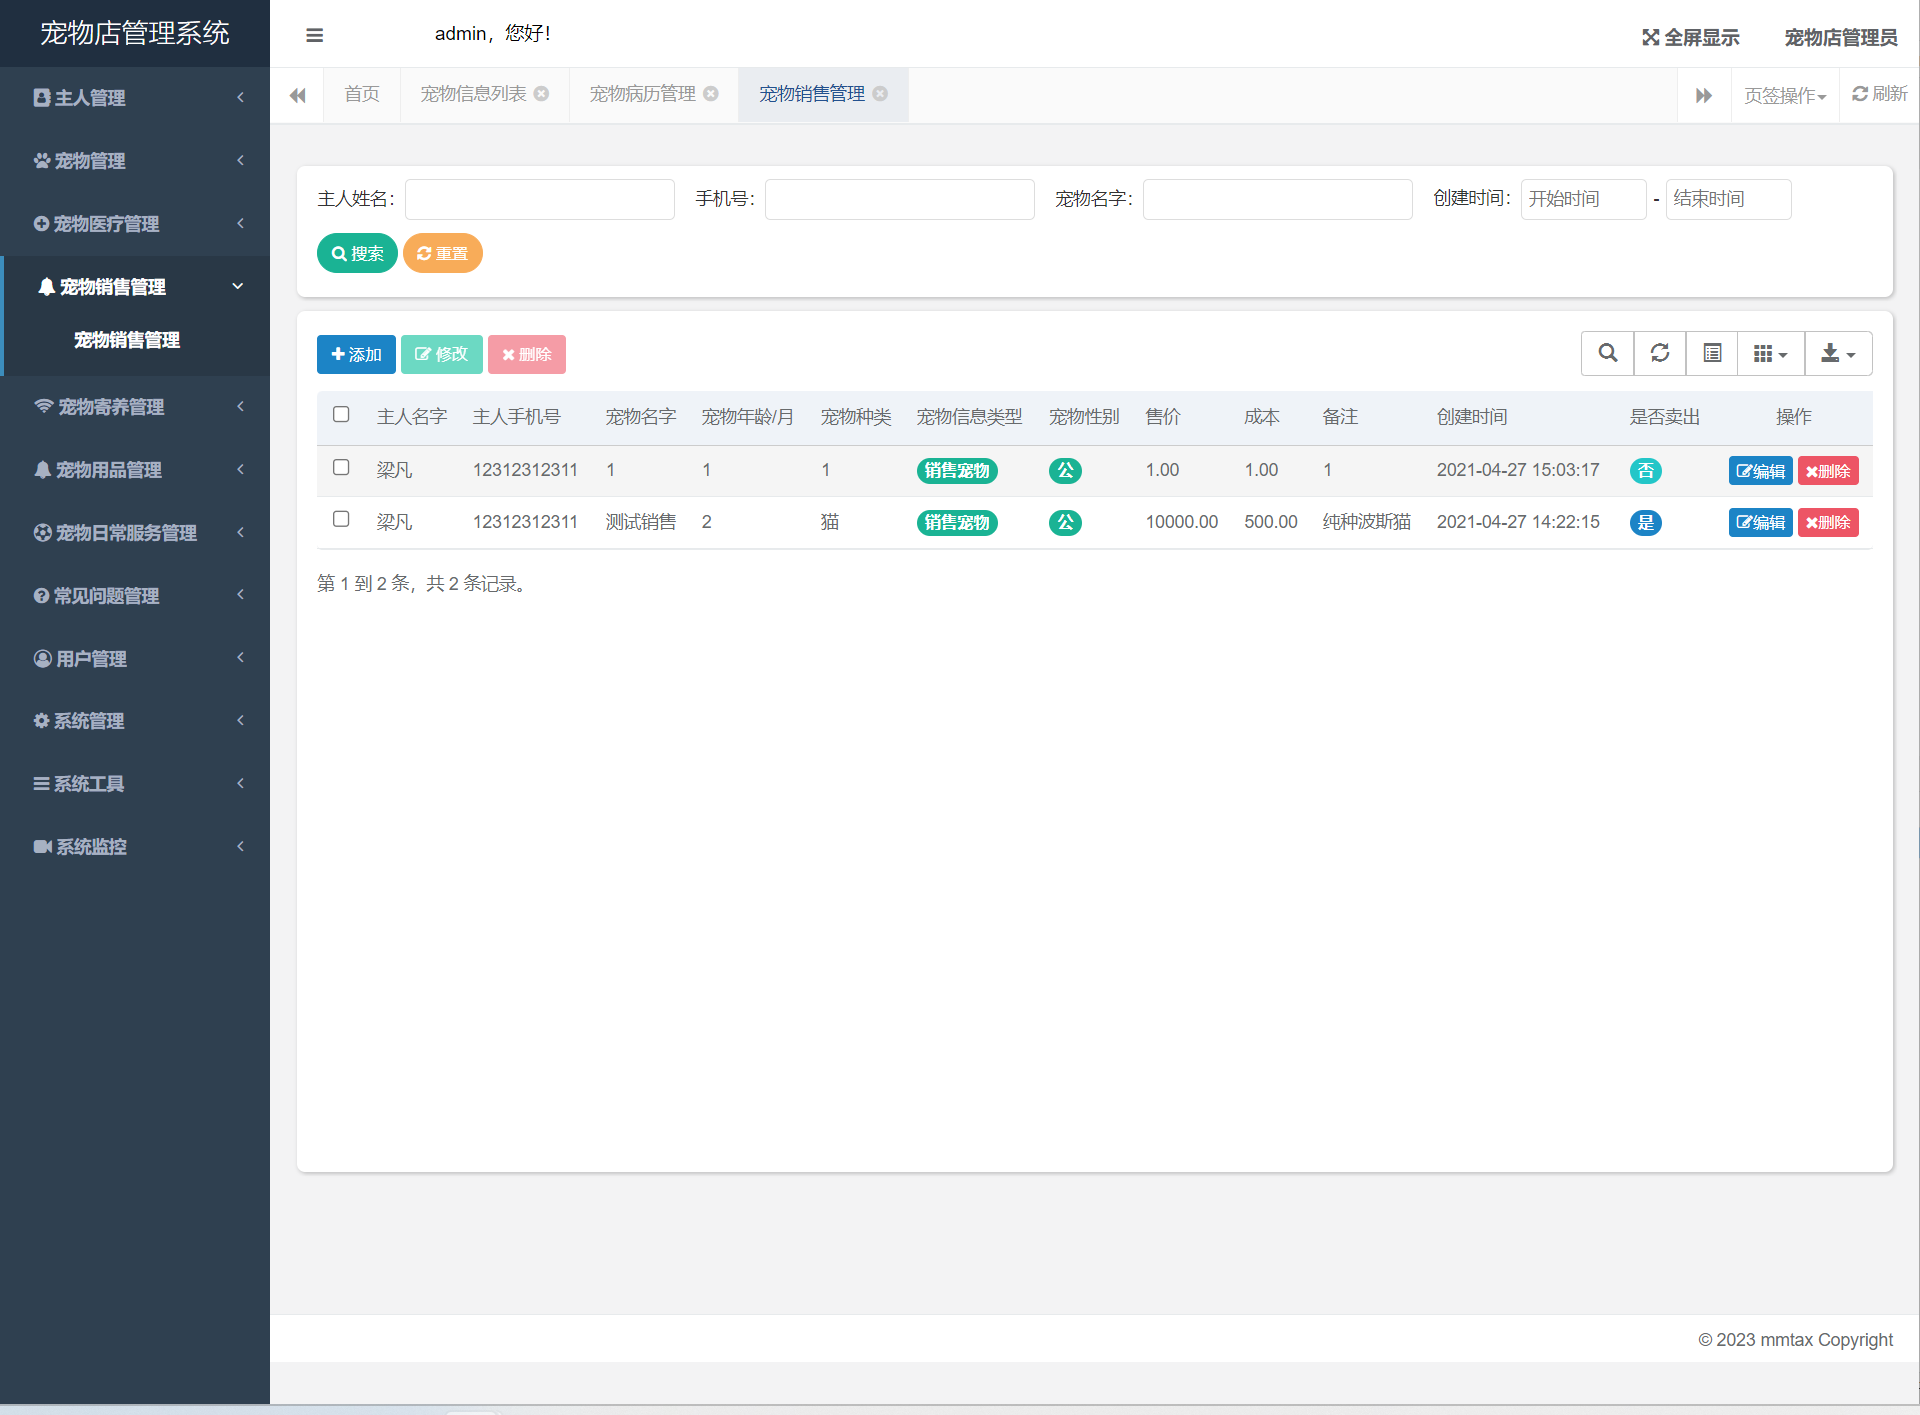
Task: Click the blue 添加 button
Action: pyautogui.click(x=356, y=354)
